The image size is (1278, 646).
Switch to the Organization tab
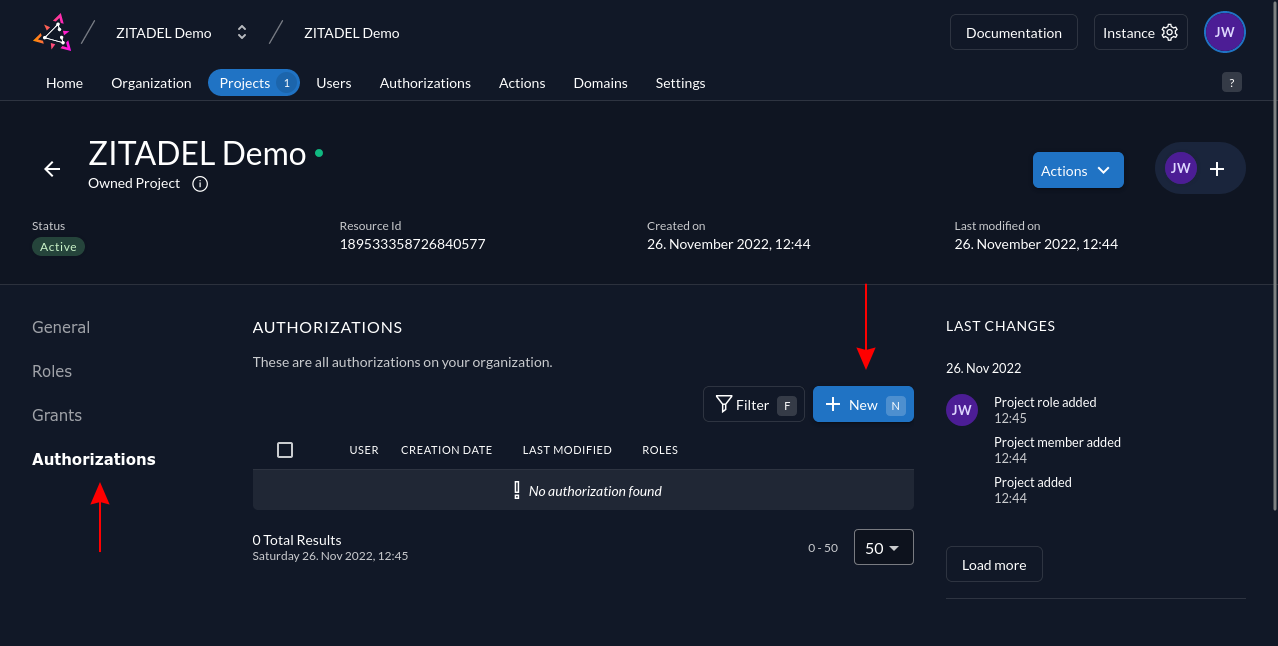click(151, 83)
